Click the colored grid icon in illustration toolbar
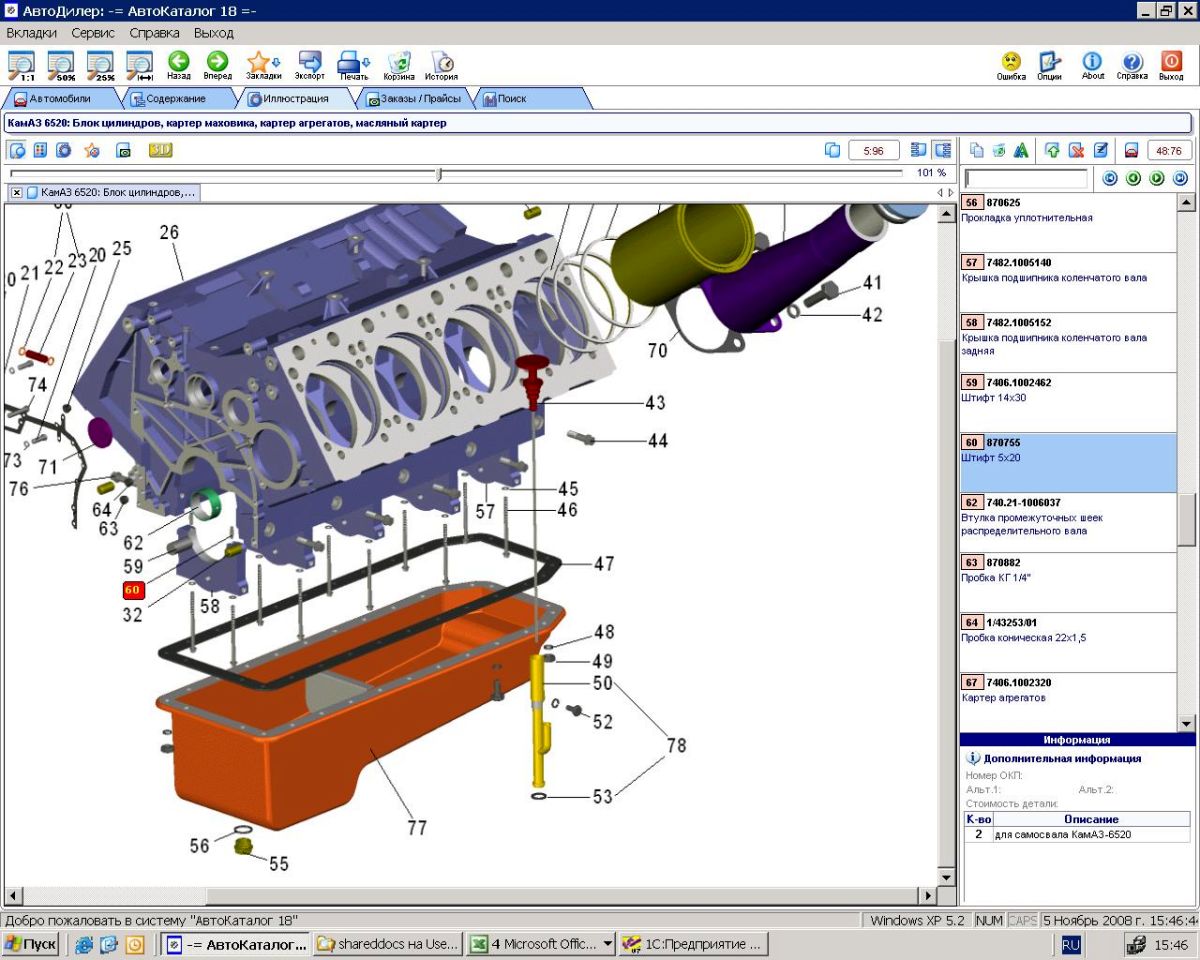This screenshot has width=1200, height=960. tap(41, 150)
